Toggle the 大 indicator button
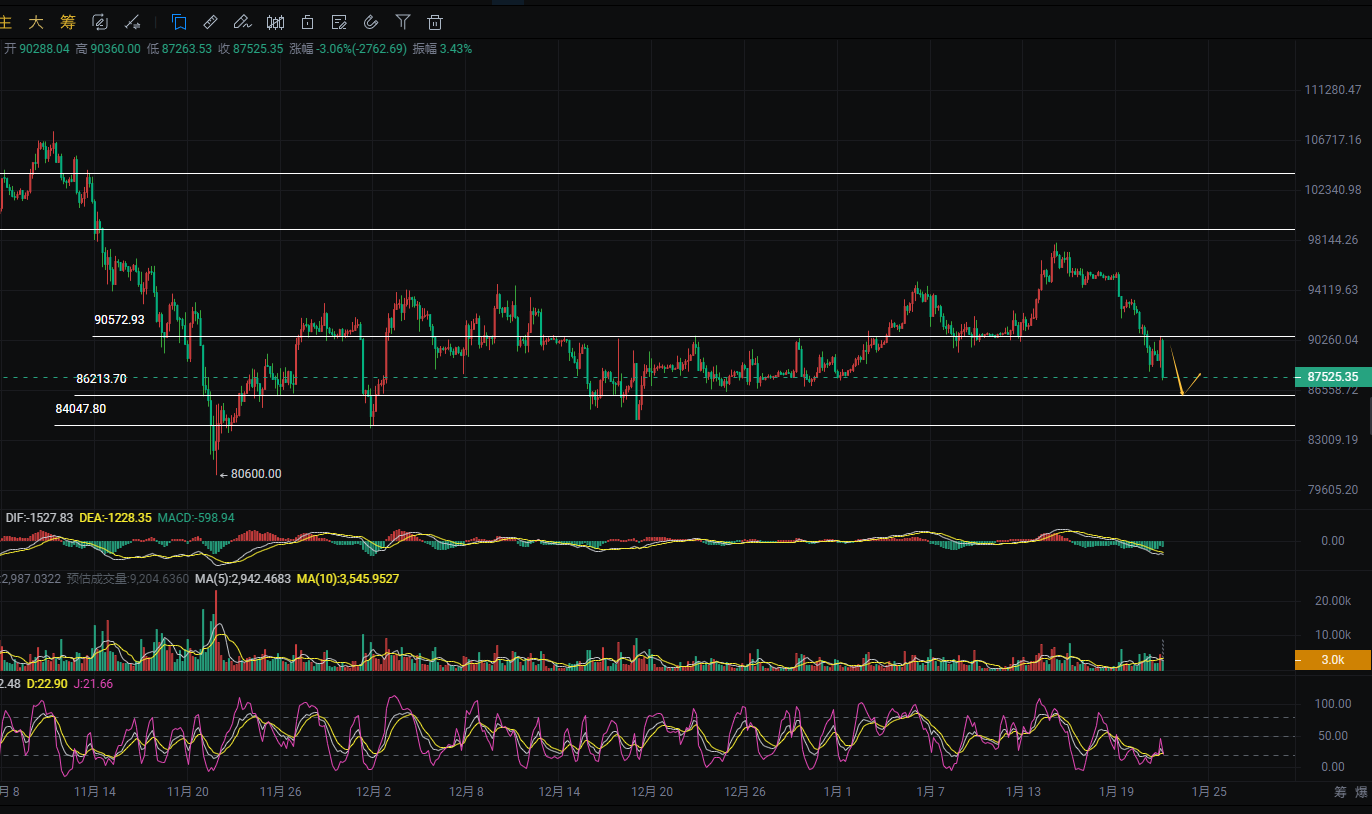The height and width of the screenshot is (814, 1372). (x=36, y=21)
